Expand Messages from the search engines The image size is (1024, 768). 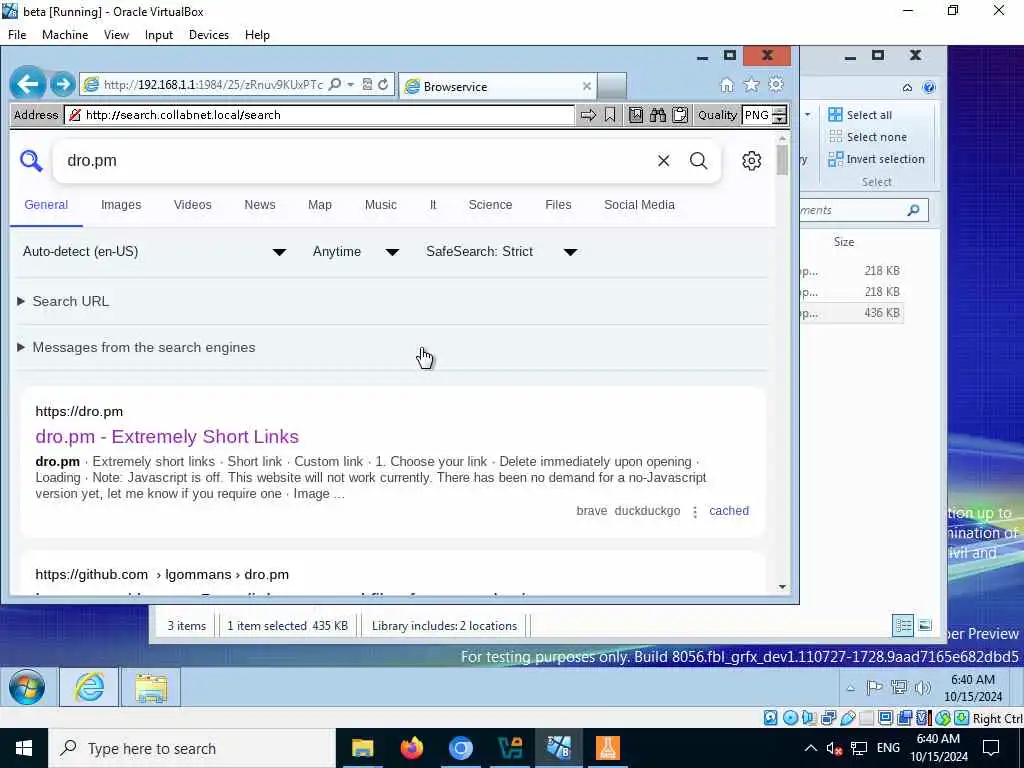(x=136, y=347)
